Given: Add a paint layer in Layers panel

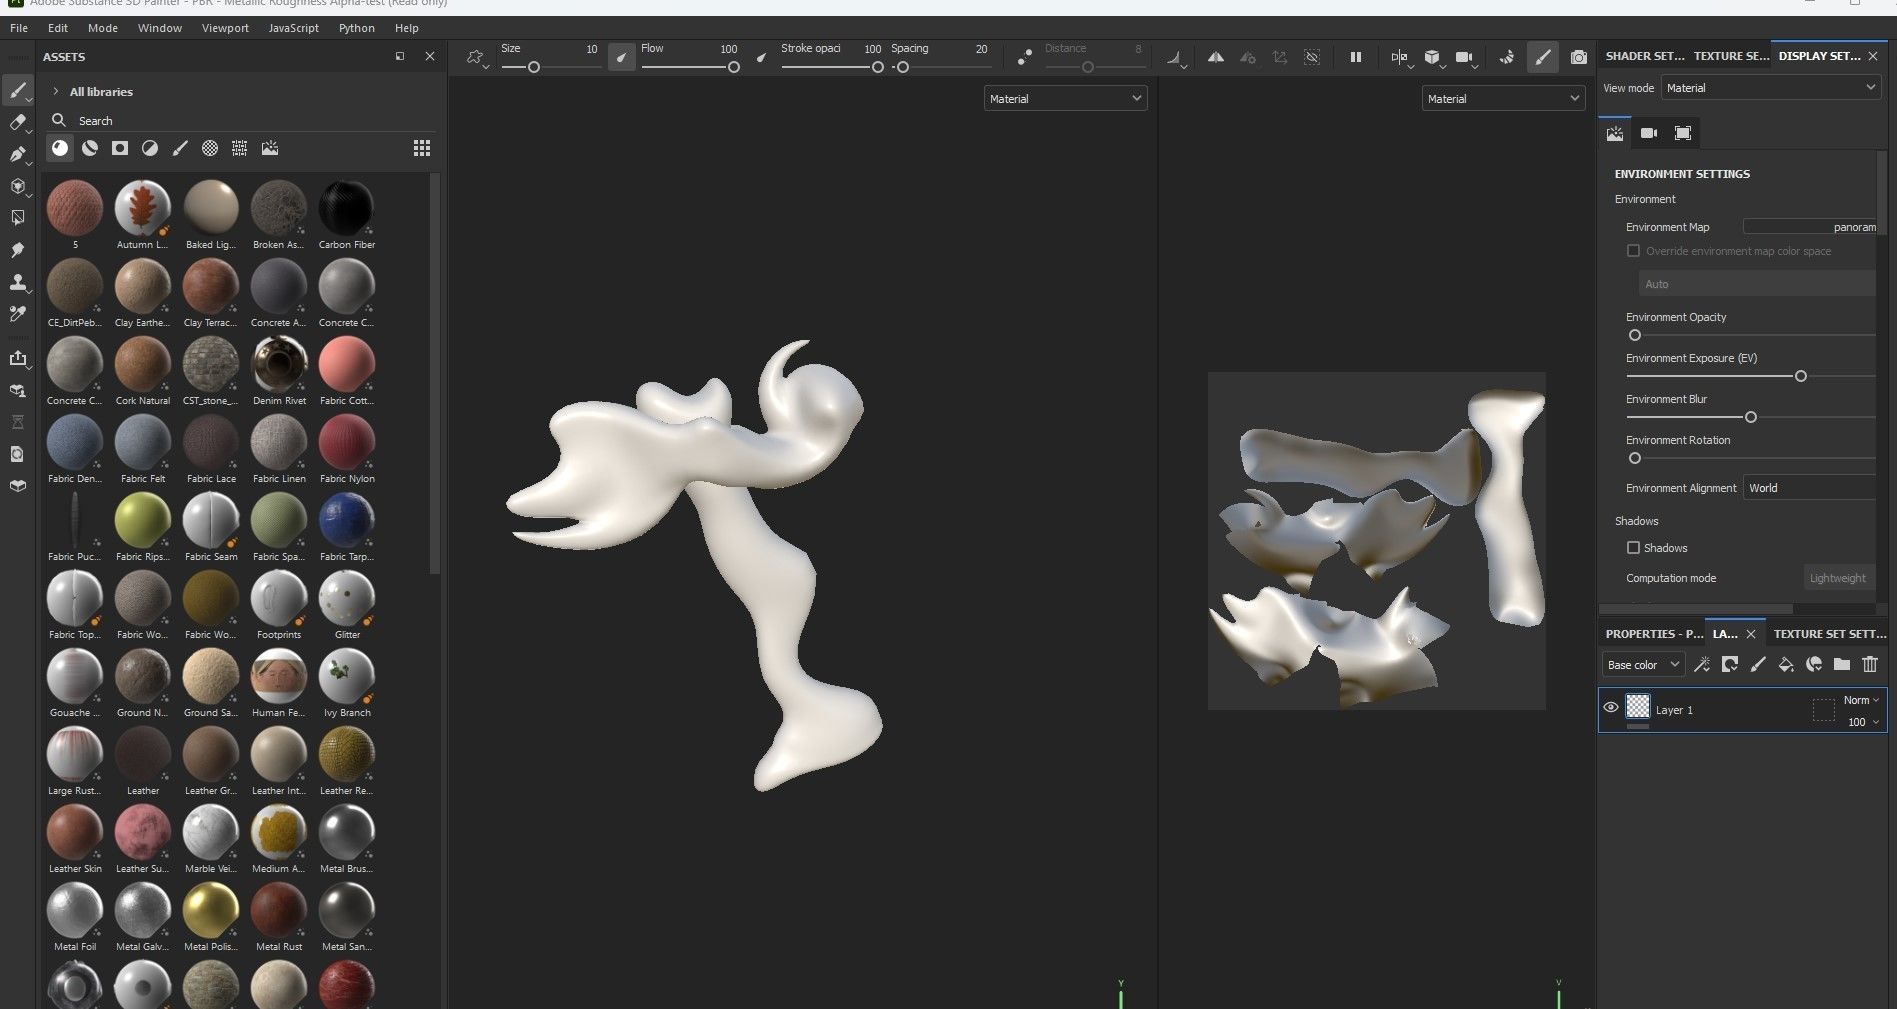Looking at the screenshot, I should click(1758, 664).
